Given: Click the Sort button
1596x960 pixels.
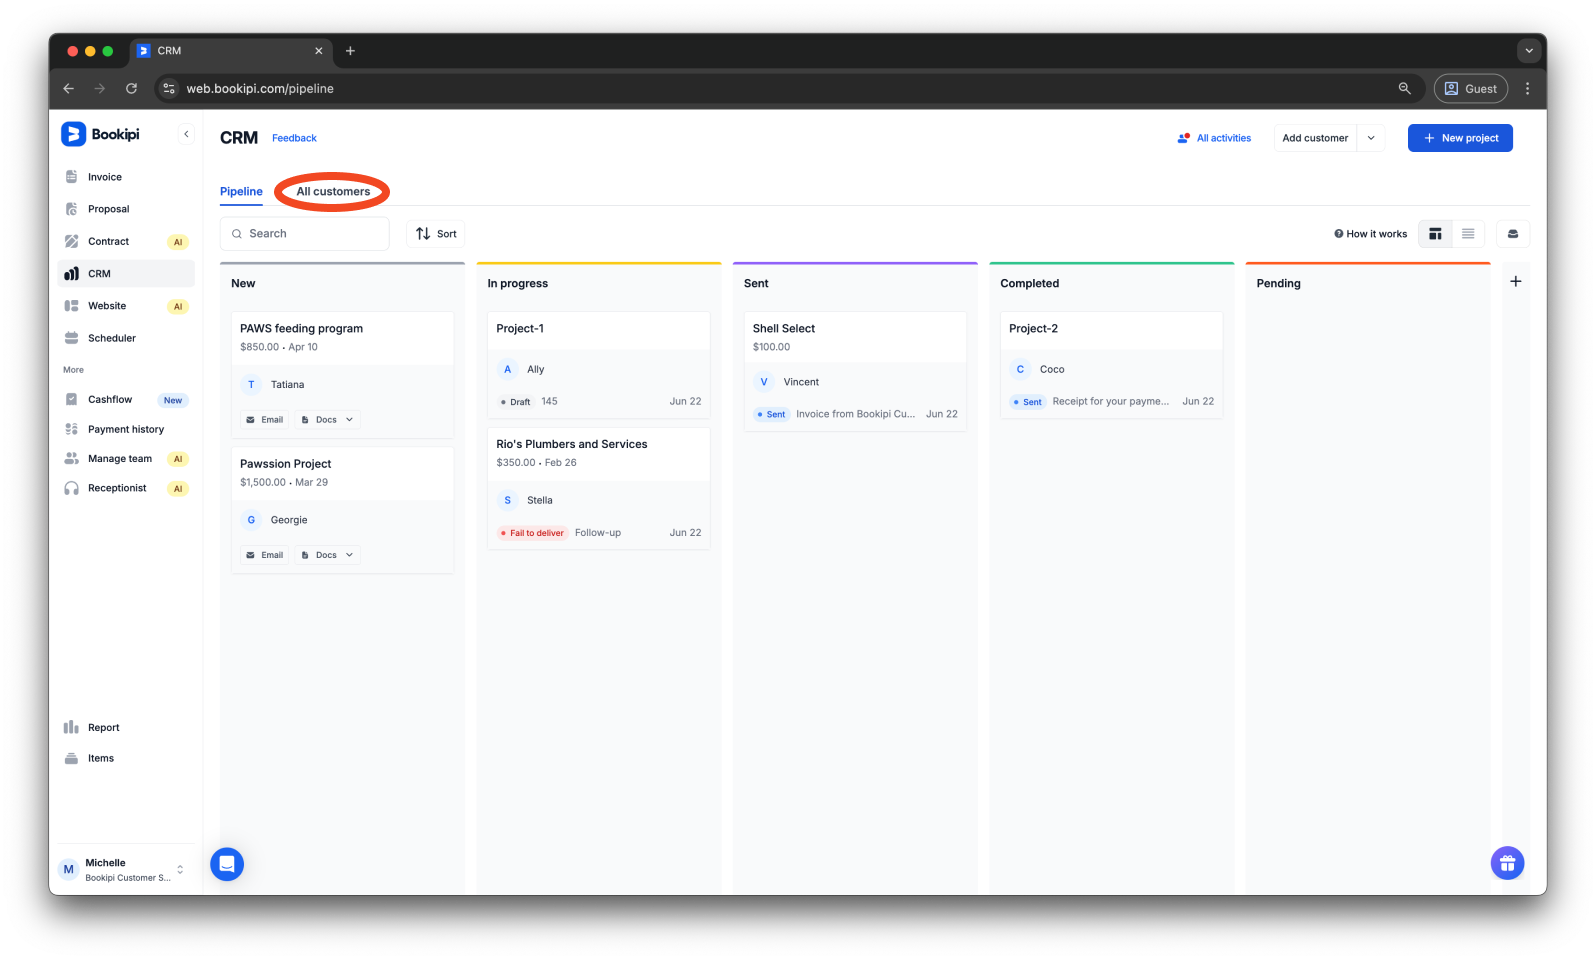Looking at the screenshot, I should click(436, 234).
